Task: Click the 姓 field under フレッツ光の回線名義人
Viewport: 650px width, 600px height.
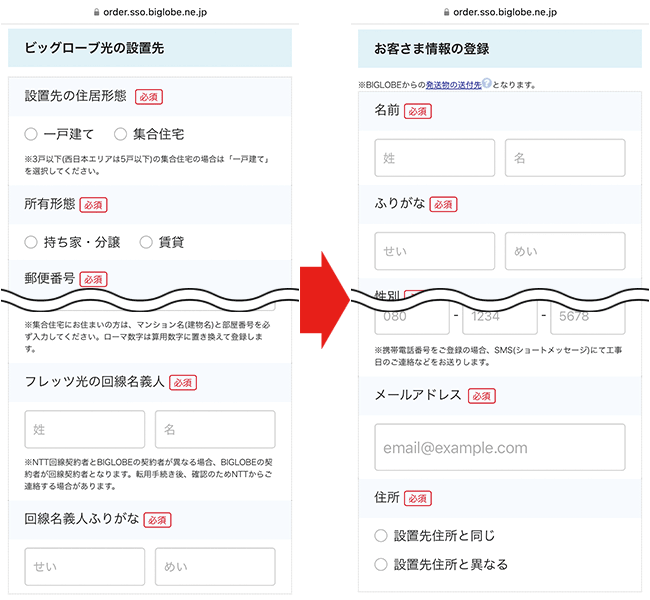Action: (x=85, y=429)
